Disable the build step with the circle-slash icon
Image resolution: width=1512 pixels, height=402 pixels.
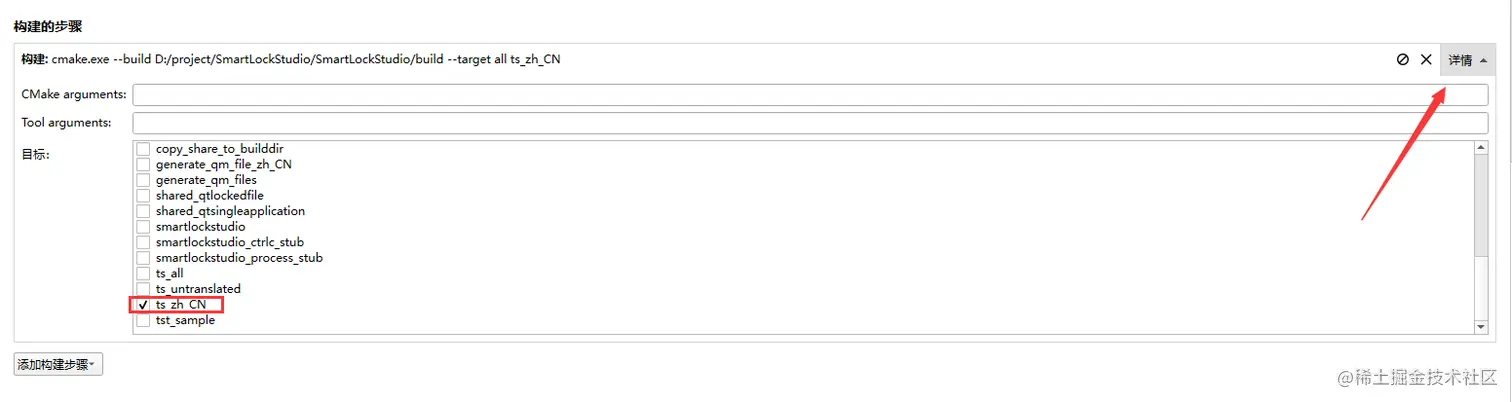tap(1403, 60)
